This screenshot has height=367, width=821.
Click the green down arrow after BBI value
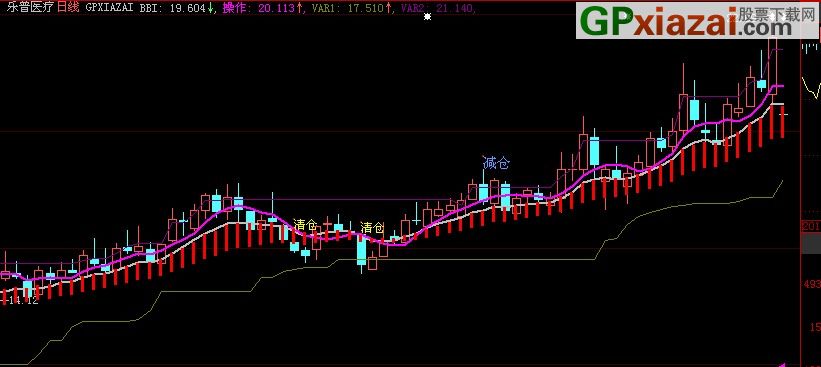tap(210, 8)
